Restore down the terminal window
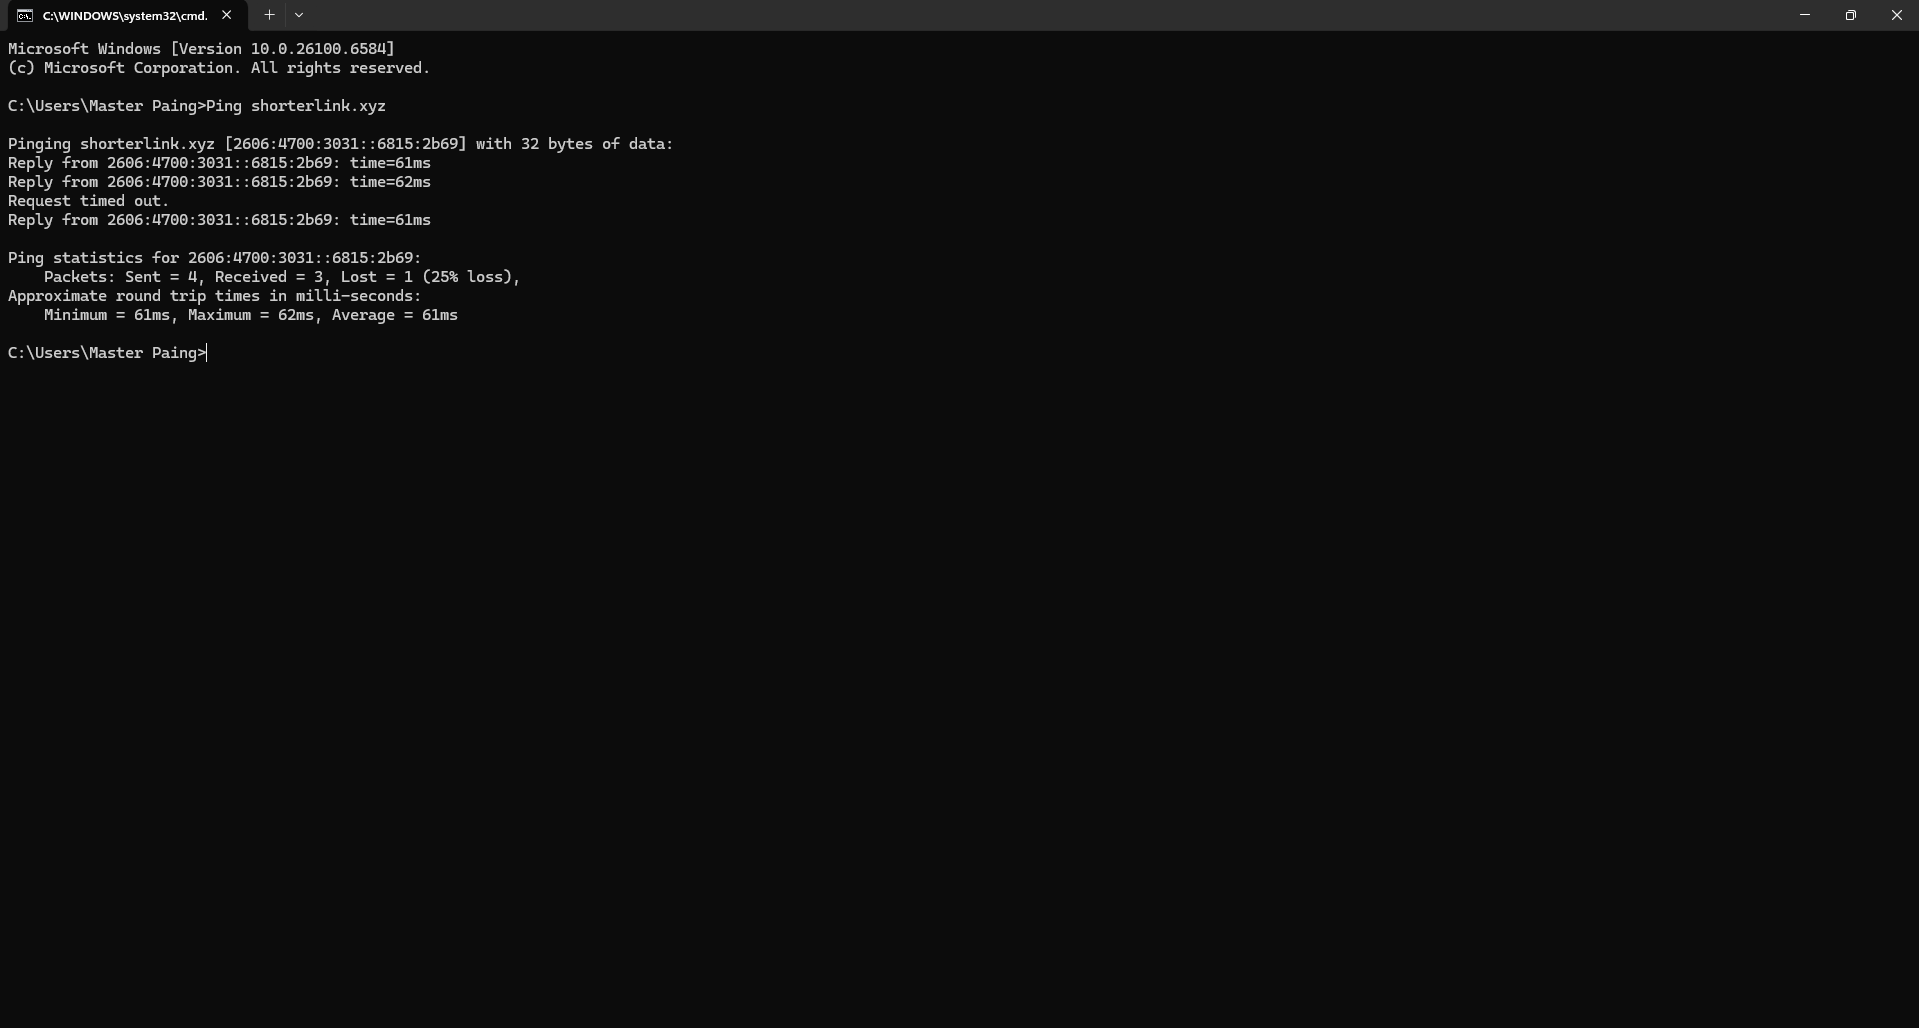This screenshot has width=1919, height=1028. 1850,15
